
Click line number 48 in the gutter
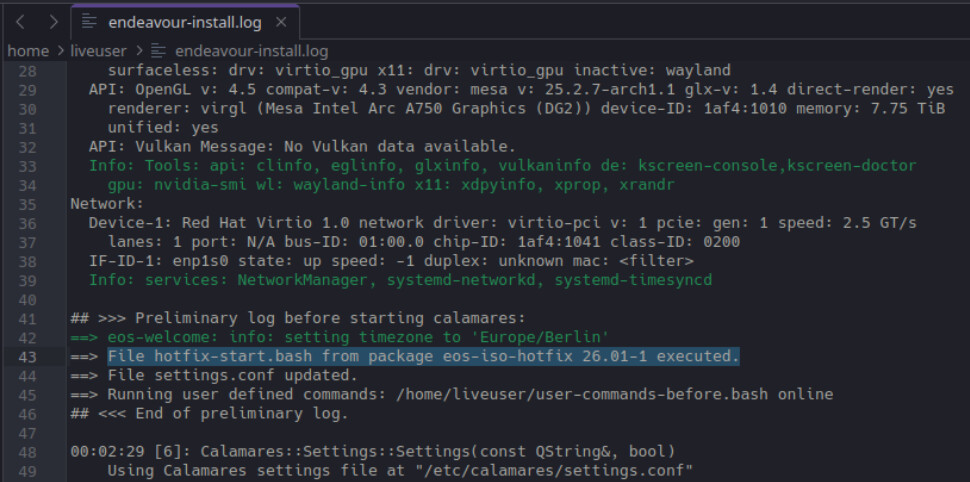pos(27,451)
